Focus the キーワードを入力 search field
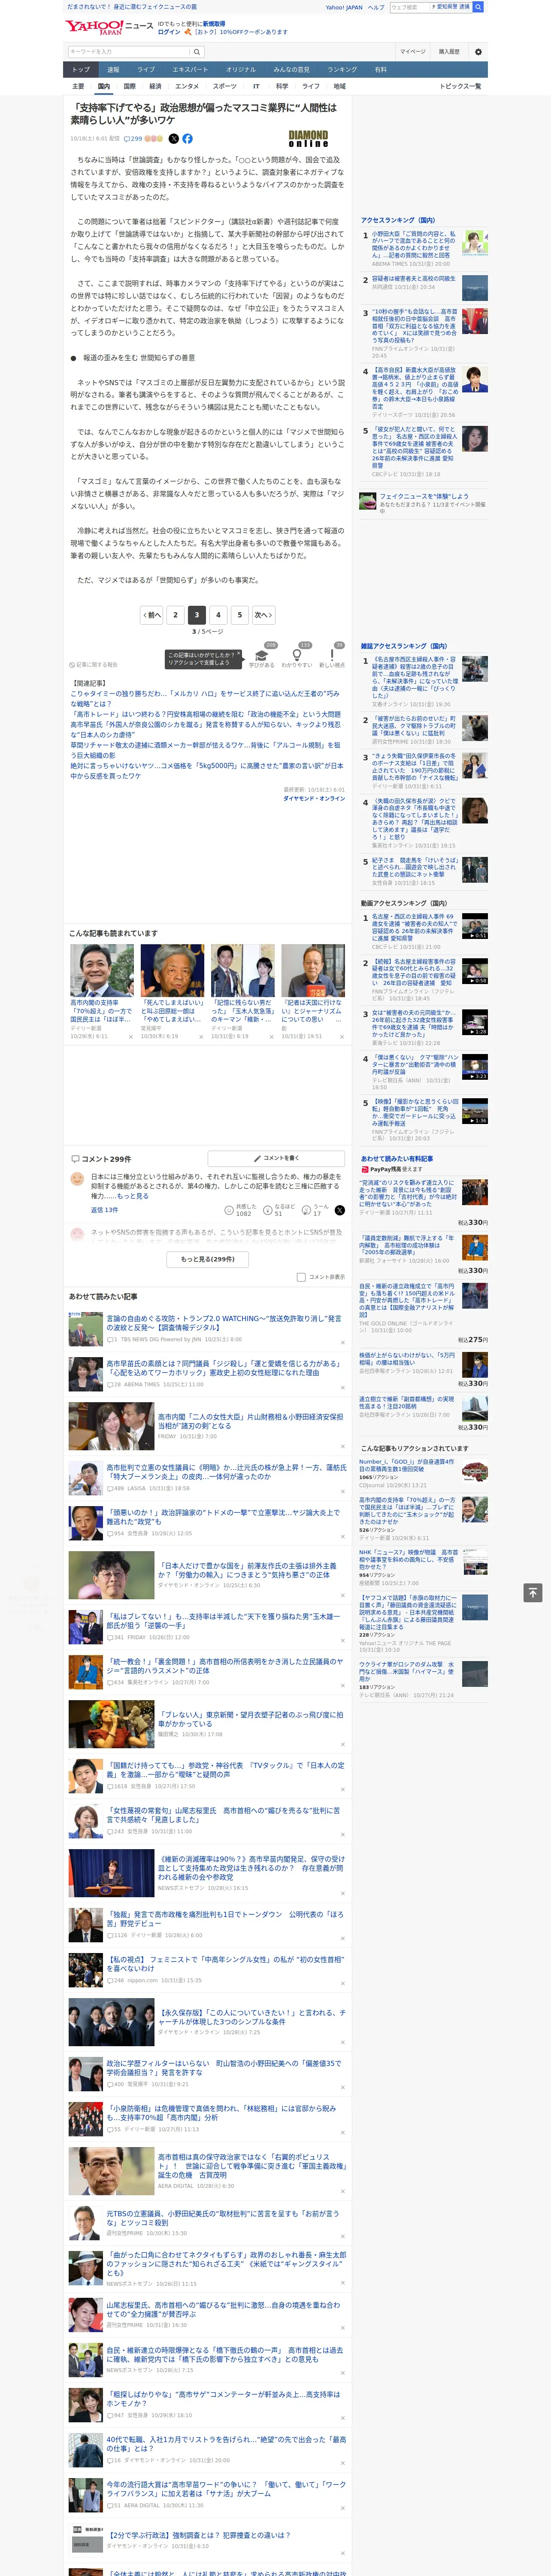This screenshot has width=551, height=2576. 129,52
